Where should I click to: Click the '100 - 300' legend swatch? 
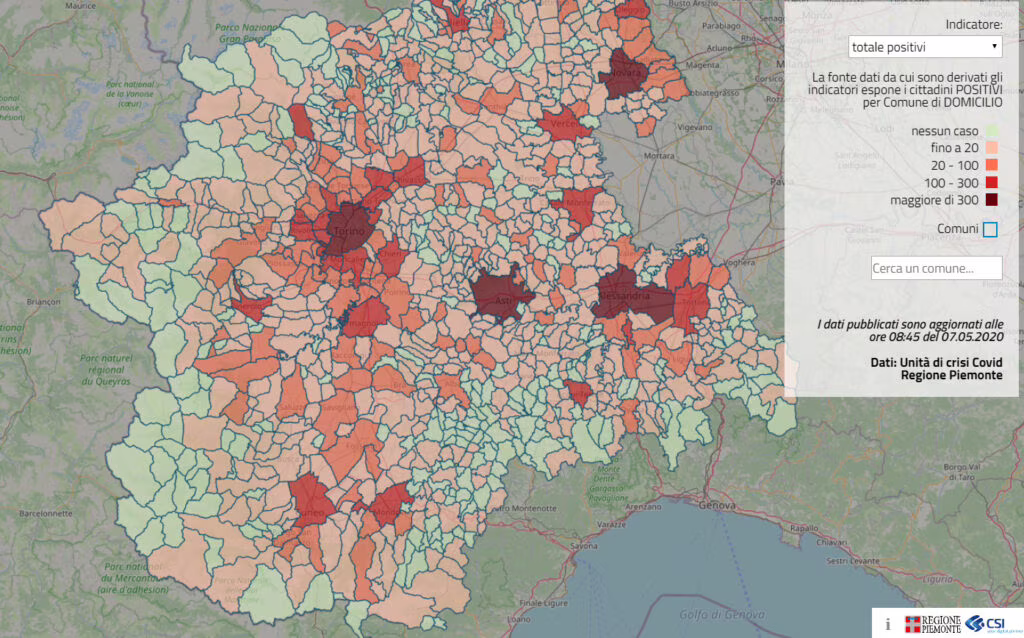click(x=991, y=183)
